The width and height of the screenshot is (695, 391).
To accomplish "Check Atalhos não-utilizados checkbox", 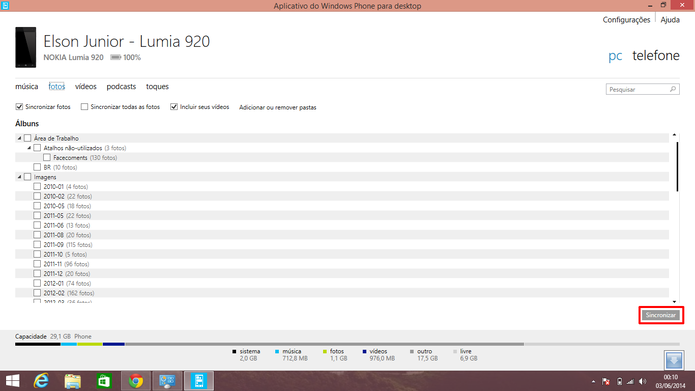I will [37, 148].
